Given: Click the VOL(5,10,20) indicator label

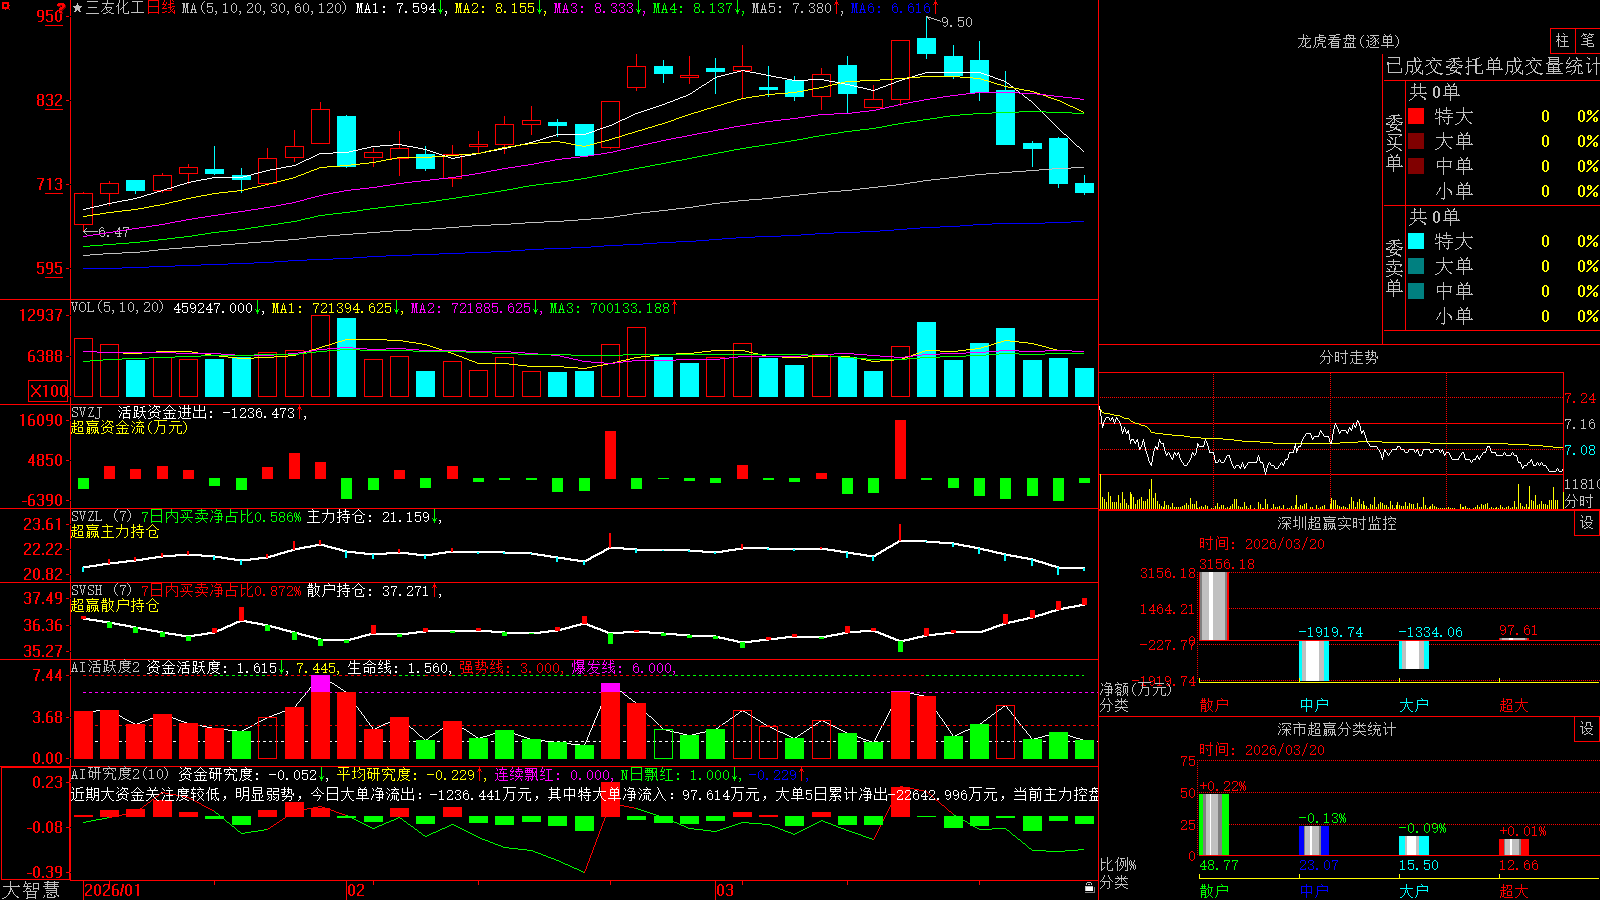Looking at the screenshot, I should click(x=117, y=308).
